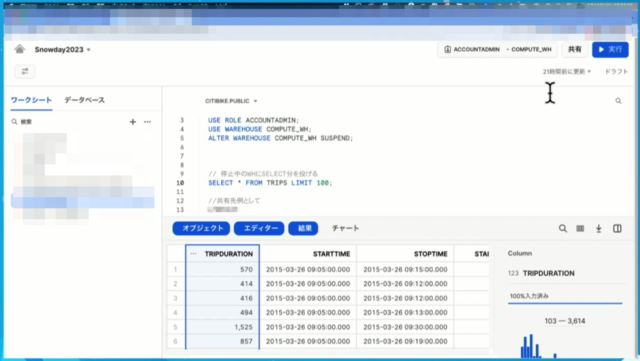Viewport: 640px width, 361px height.
Task: Click the 103 — 3,614 range value
Action: coord(564,321)
